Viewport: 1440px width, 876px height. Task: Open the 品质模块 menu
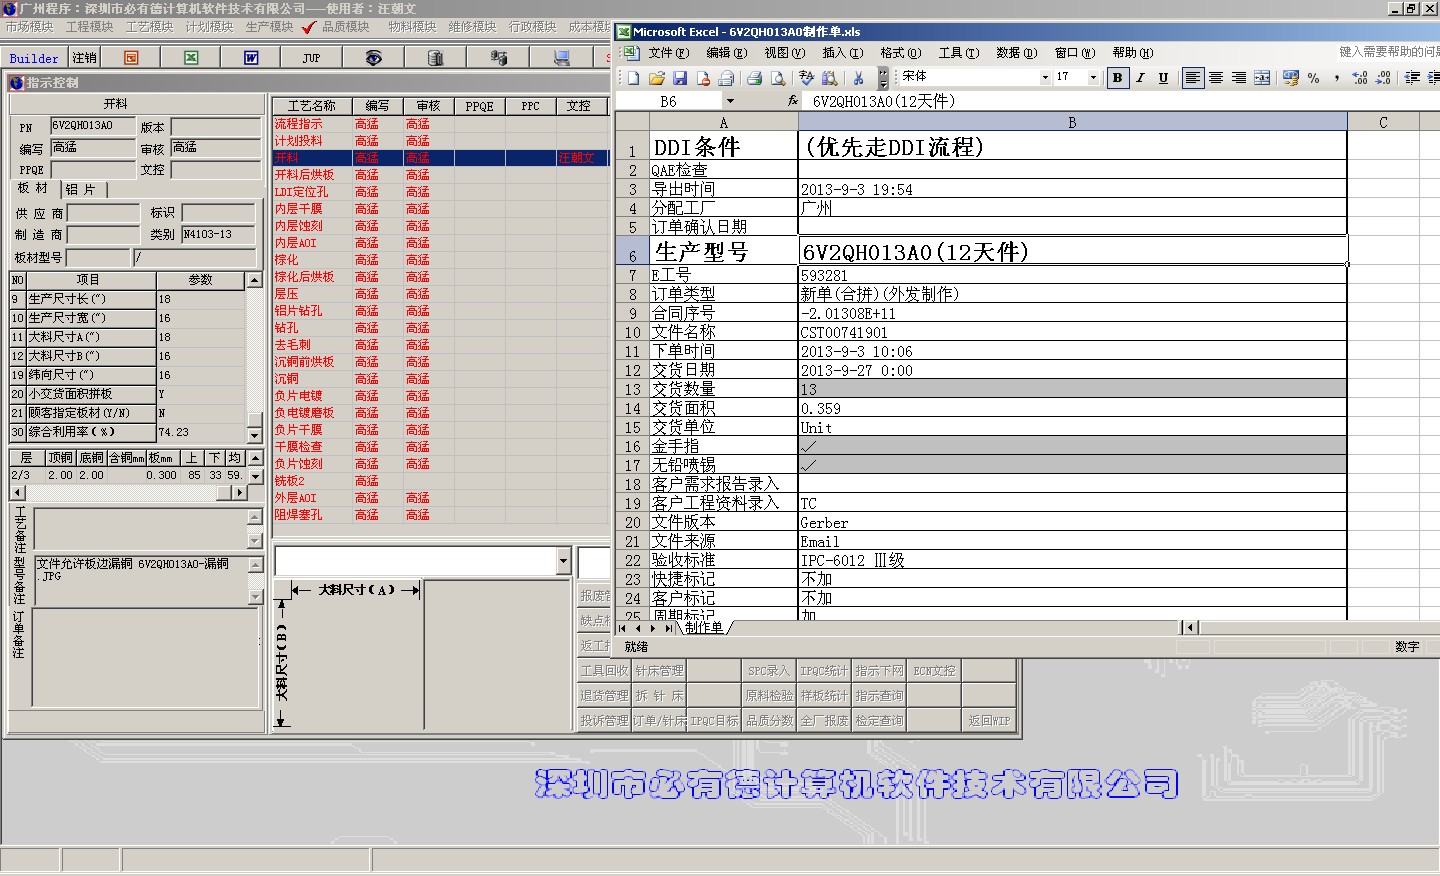click(x=345, y=27)
